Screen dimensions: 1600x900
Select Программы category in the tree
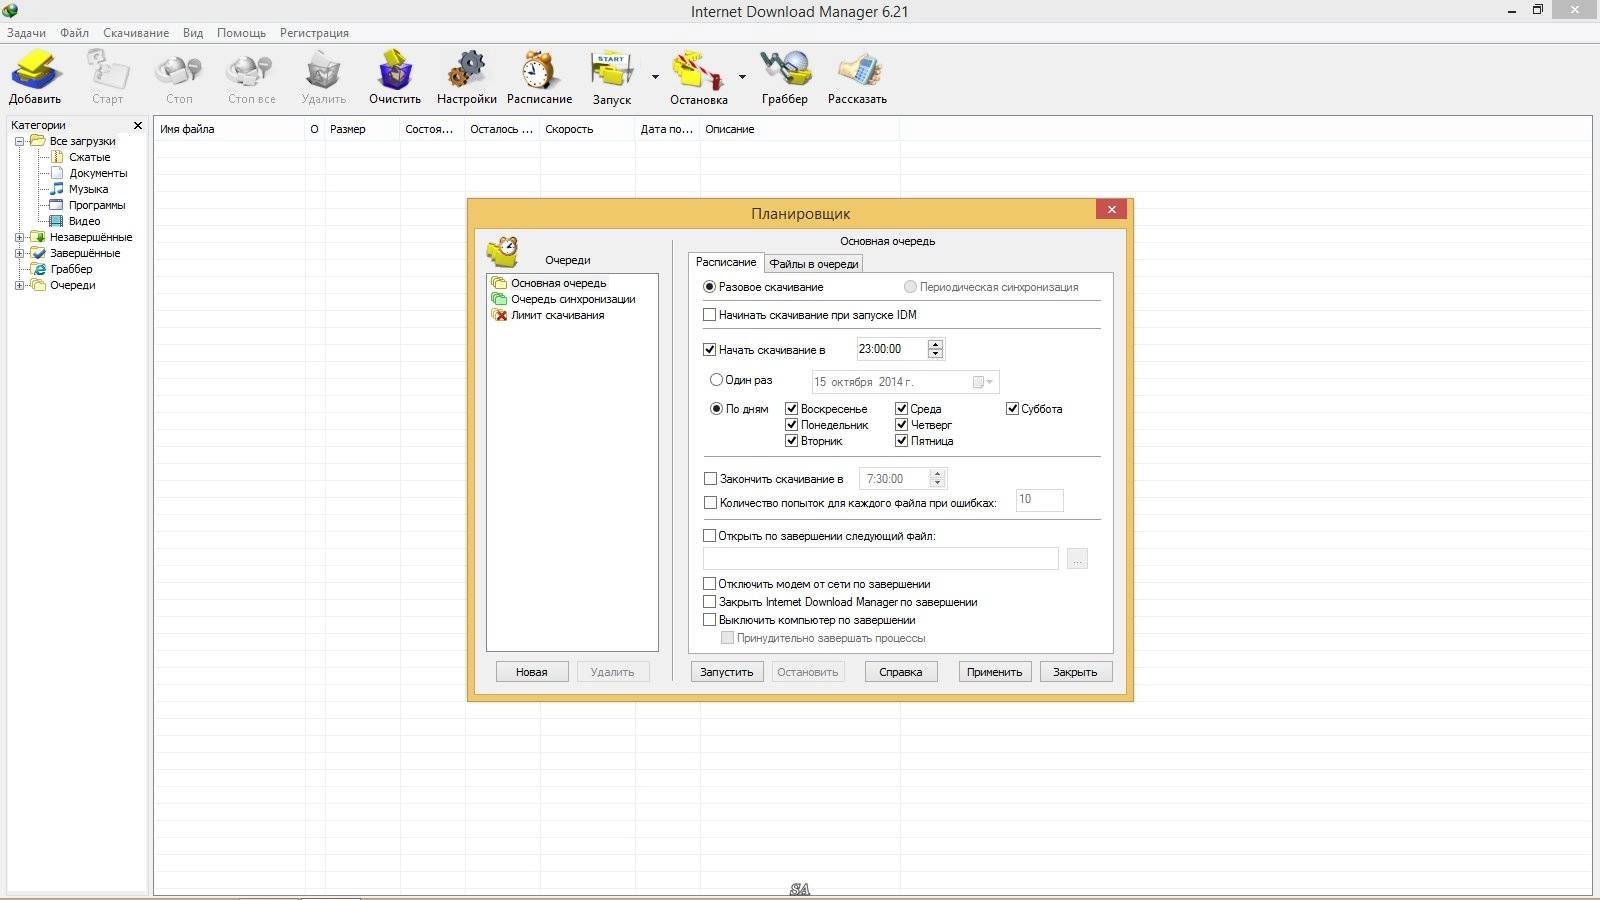click(x=97, y=205)
